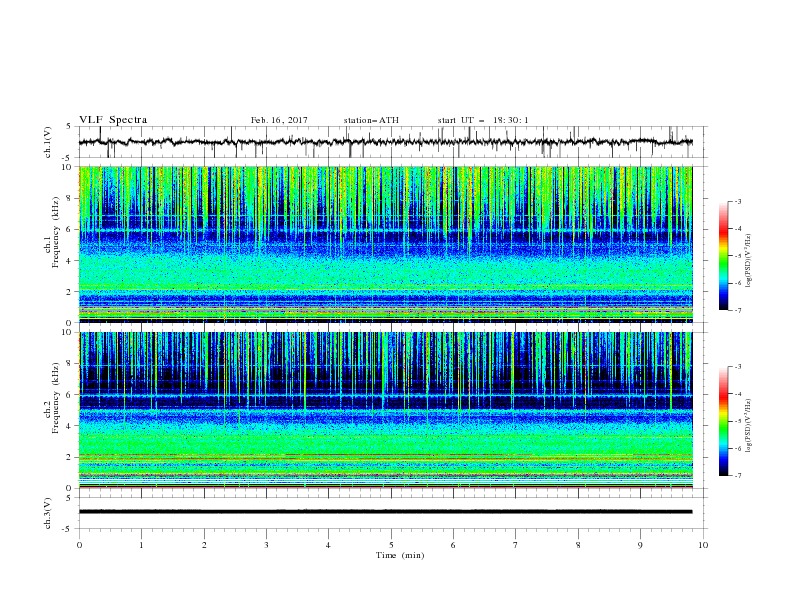The height and width of the screenshot is (612, 792).
Task: Click time axis tick label "5"
Action: tap(391, 545)
